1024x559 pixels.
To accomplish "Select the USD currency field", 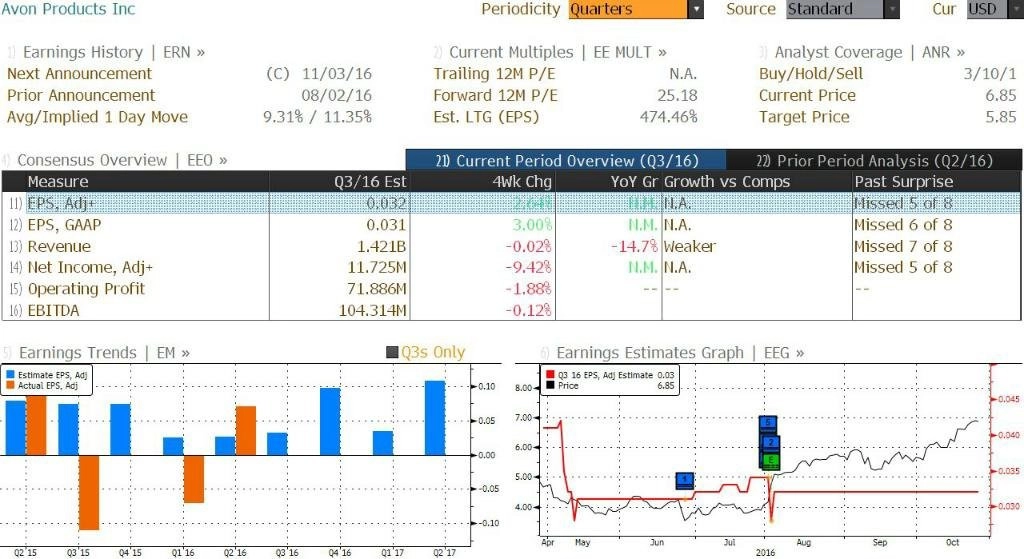I will click(x=987, y=9).
